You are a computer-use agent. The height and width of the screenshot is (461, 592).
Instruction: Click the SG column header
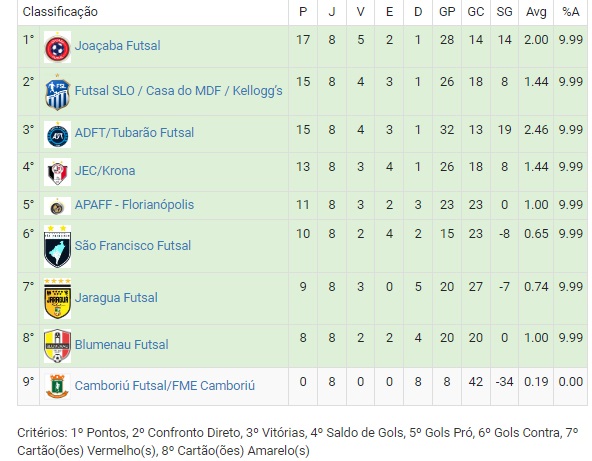(504, 12)
